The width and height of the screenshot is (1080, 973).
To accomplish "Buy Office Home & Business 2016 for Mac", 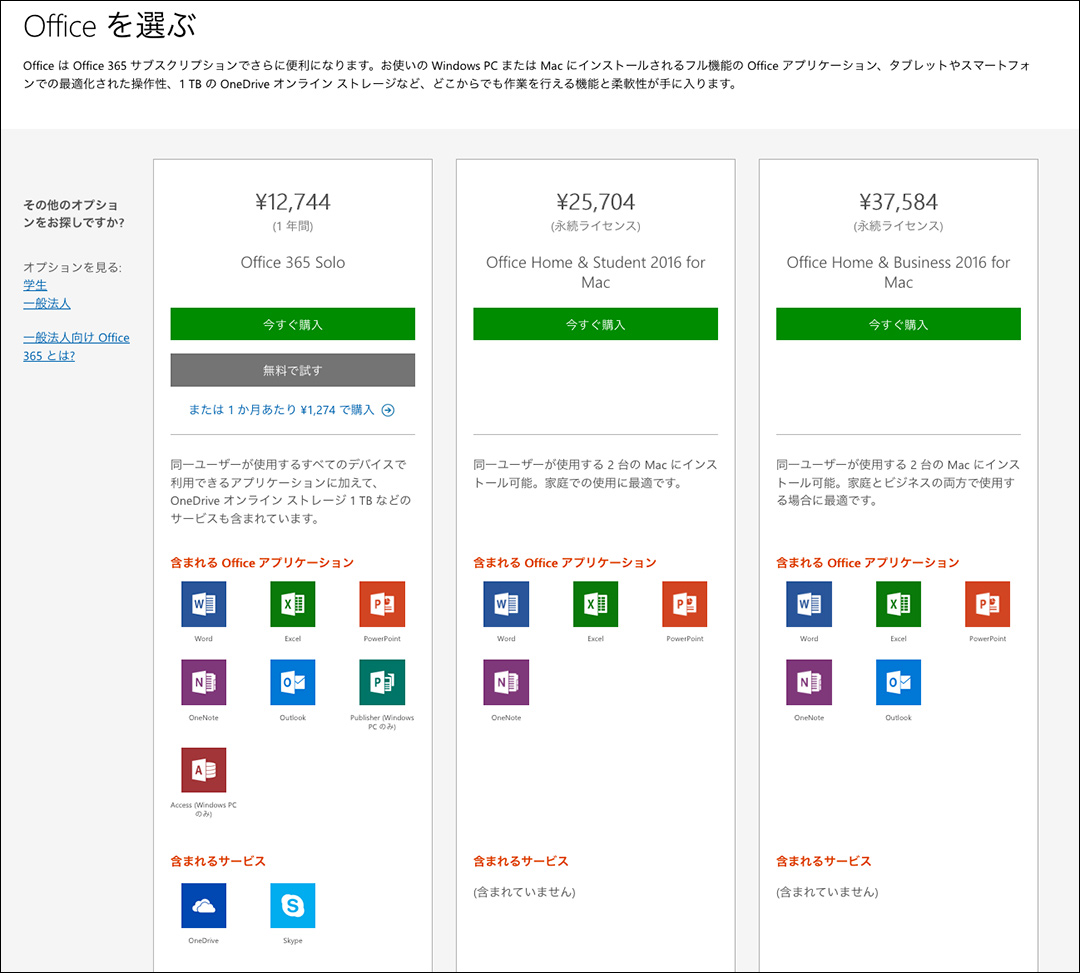I will tap(898, 324).
